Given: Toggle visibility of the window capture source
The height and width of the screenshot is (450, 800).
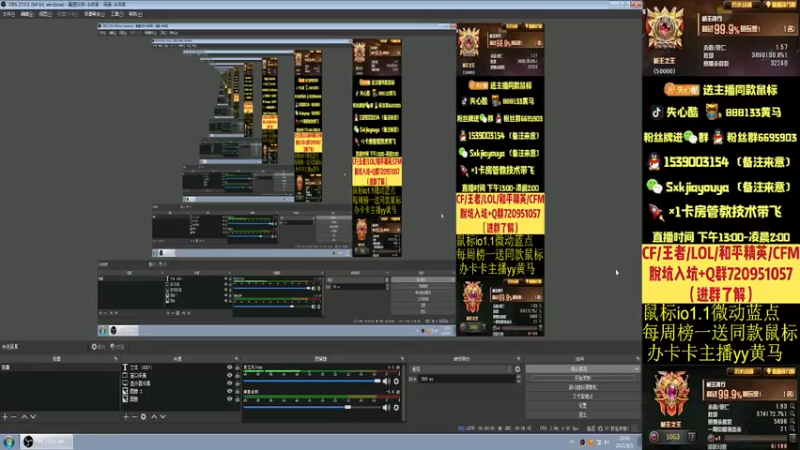Looking at the screenshot, I should [230, 375].
